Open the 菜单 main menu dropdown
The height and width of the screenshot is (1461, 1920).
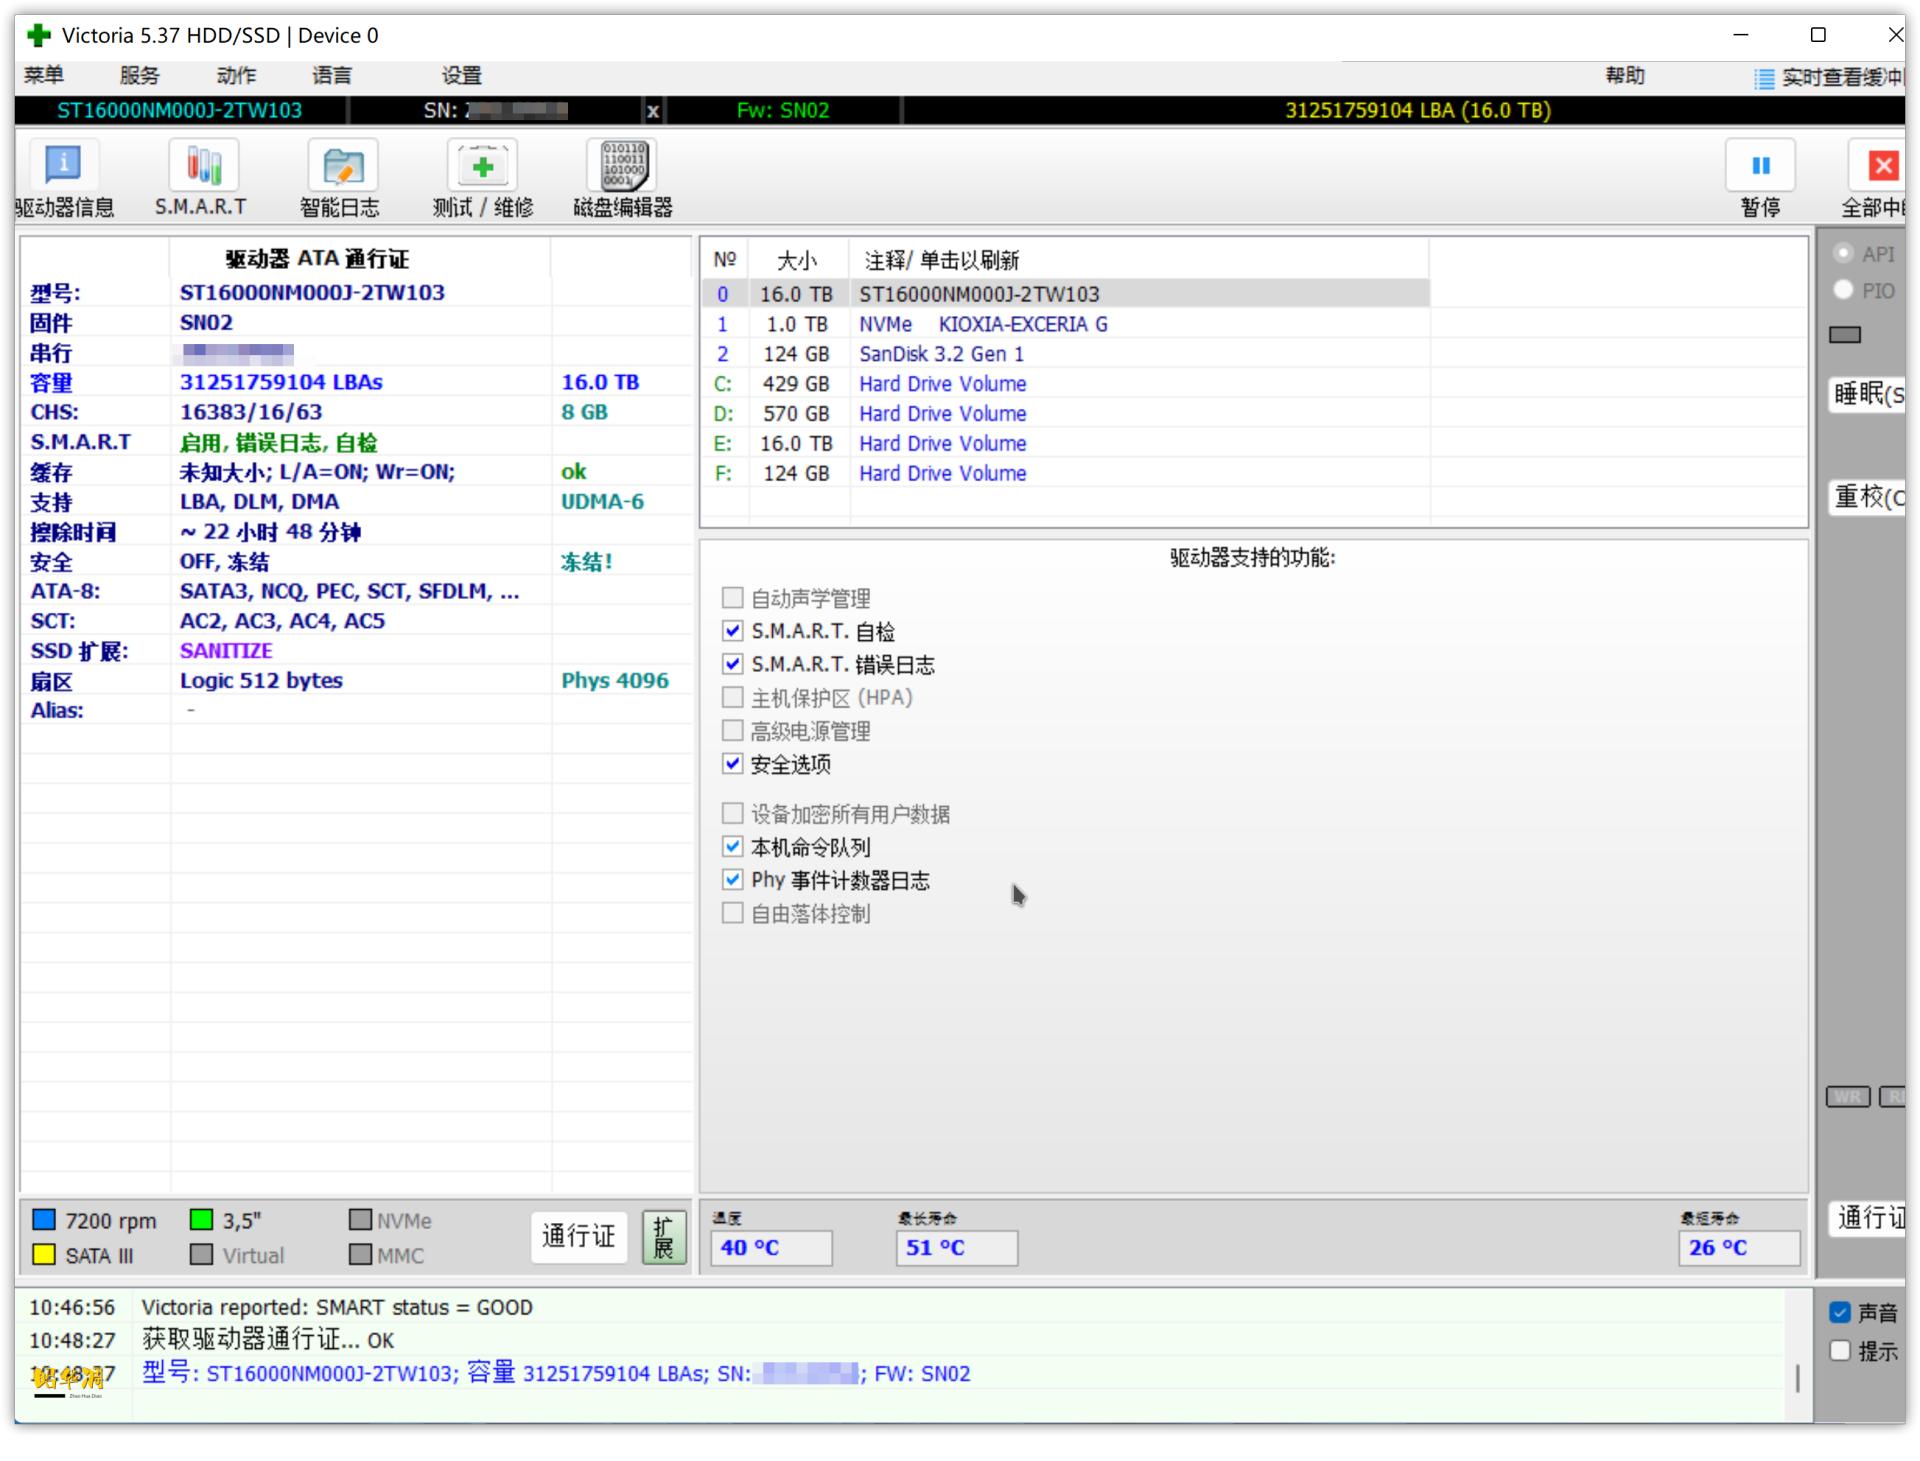tap(44, 76)
